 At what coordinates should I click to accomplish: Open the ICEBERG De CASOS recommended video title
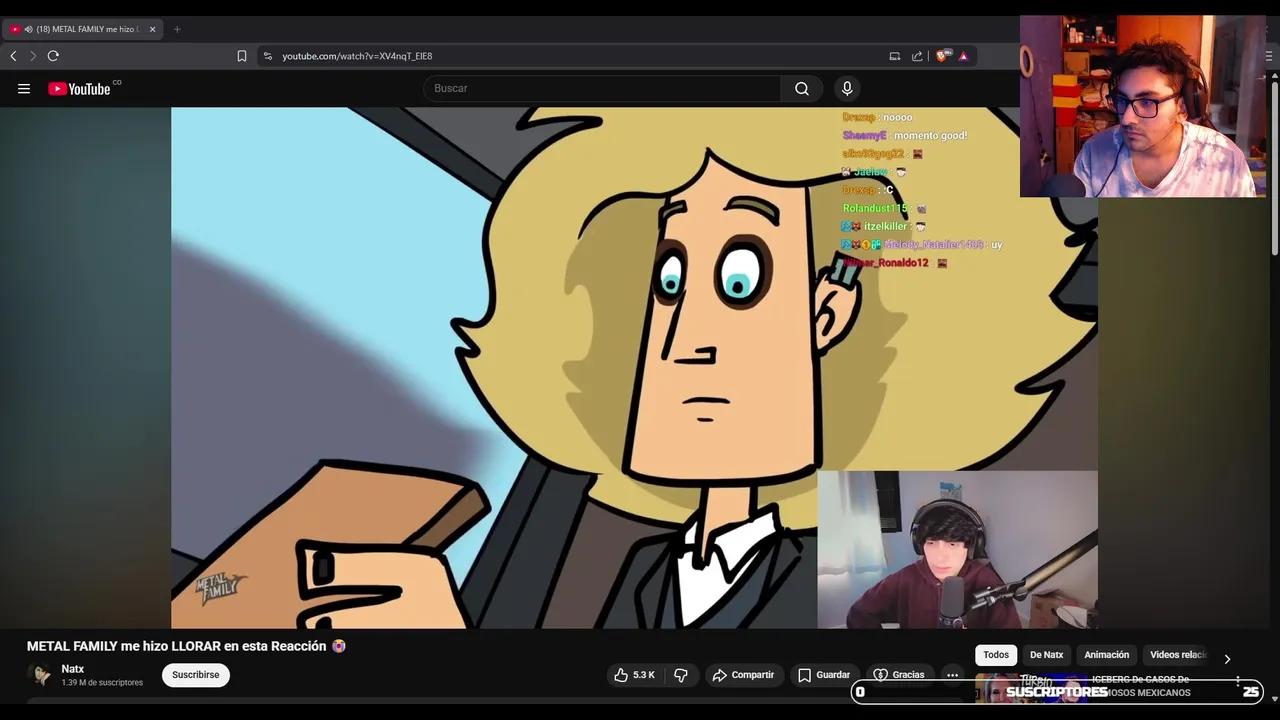[x=1141, y=686]
